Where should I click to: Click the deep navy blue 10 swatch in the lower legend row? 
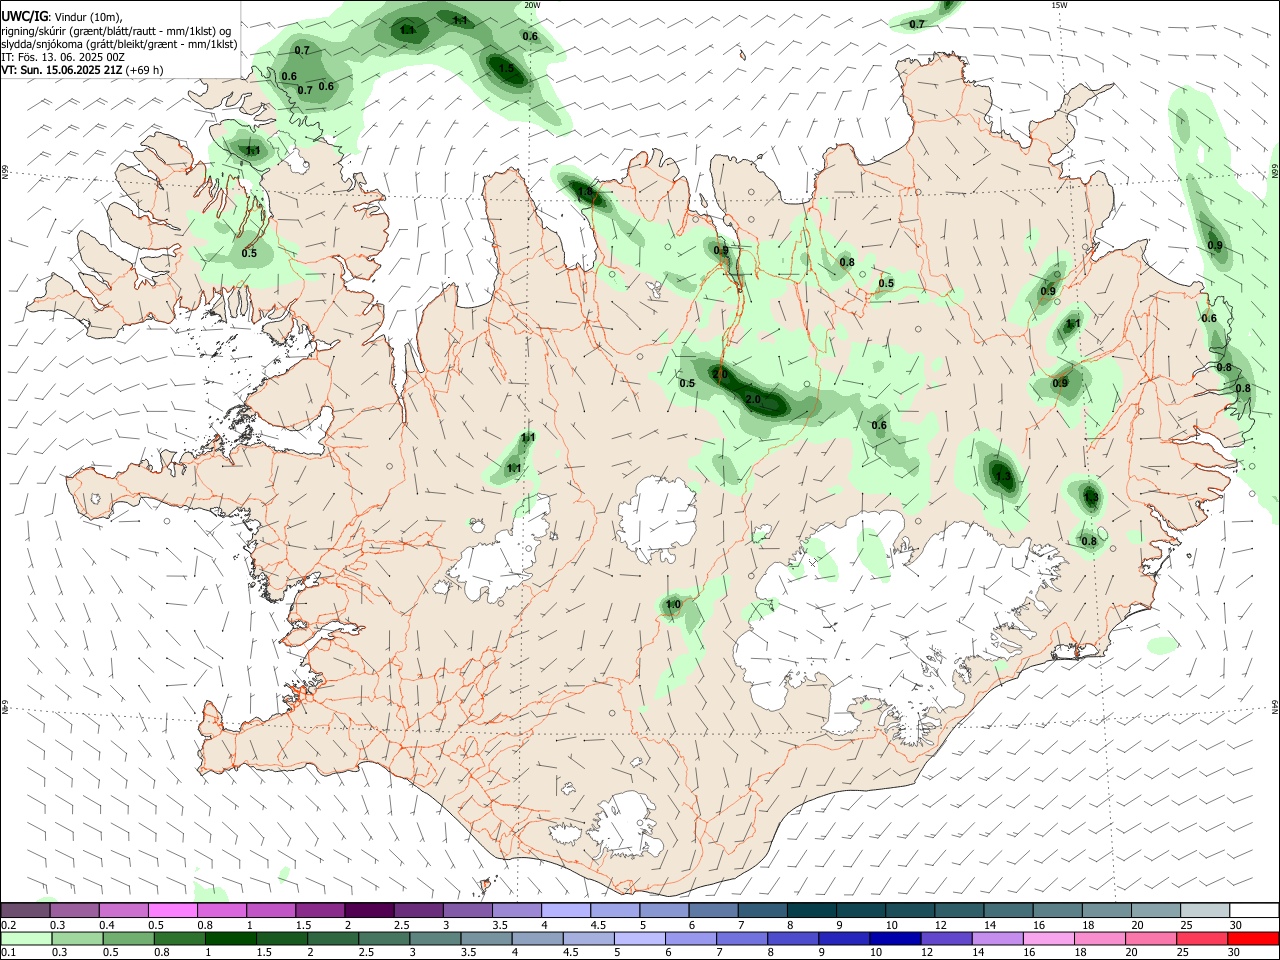895,939
